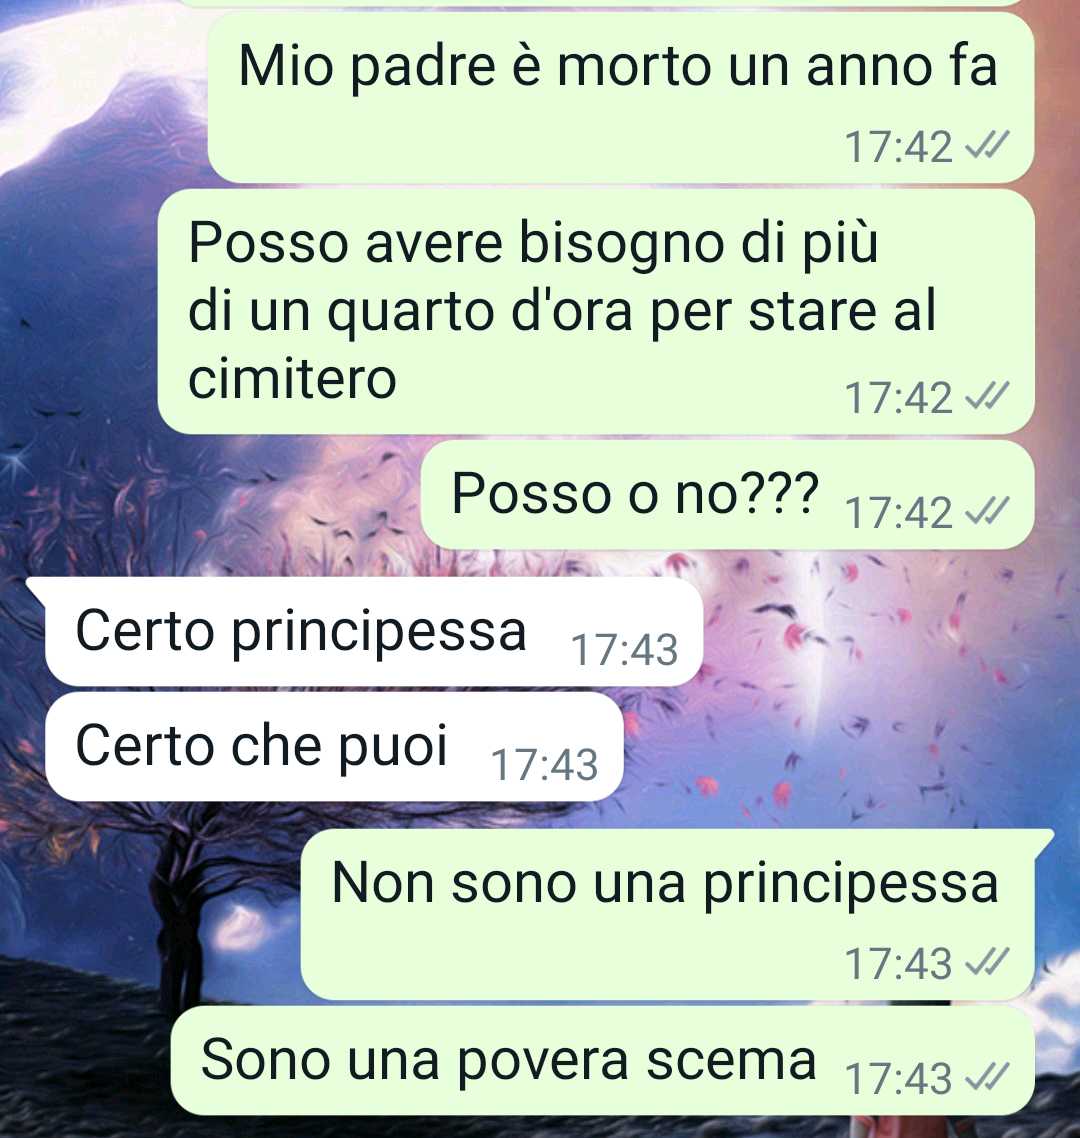Tap the 17:43 time on 'Sono una povera scema'

pyautogui.click(x=899, y=1077)
